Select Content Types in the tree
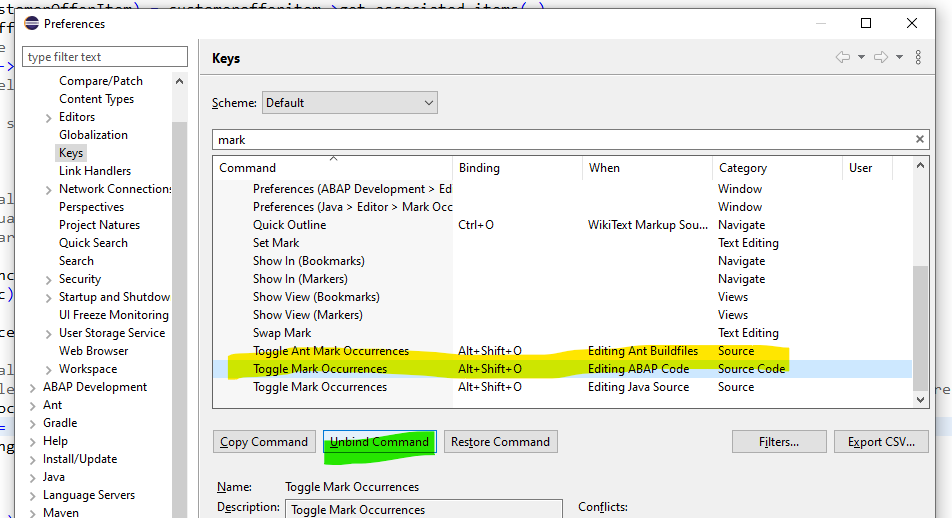 click(97, 99)
